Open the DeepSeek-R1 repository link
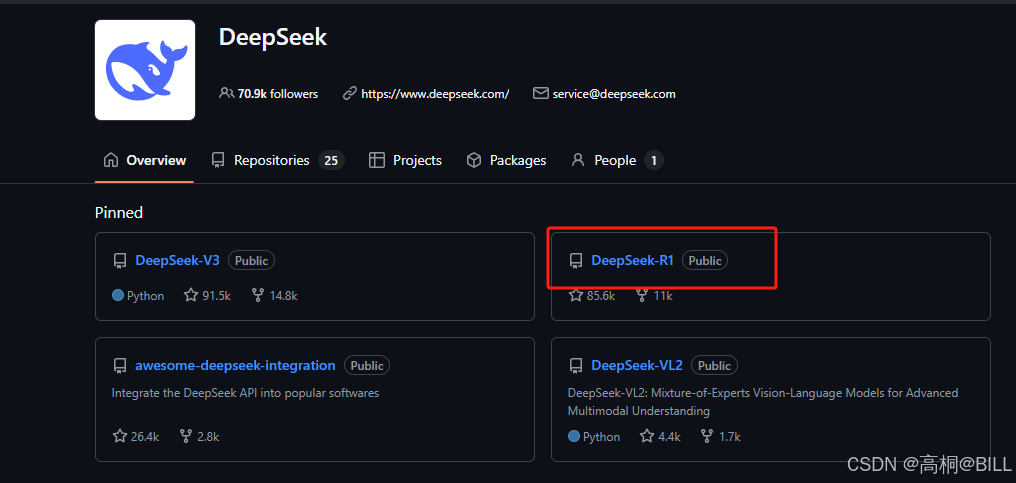Image resolution: width=1016 pixels, height=483 pixels. coord(632,261)
